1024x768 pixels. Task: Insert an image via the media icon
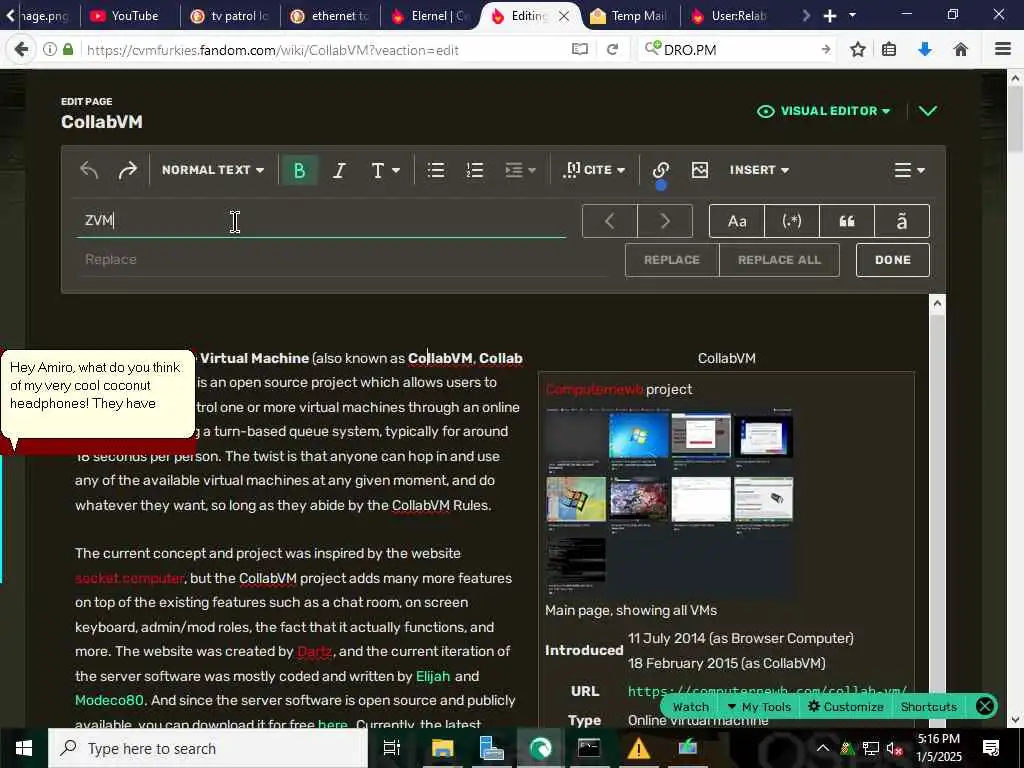click(x=699, y=170)
